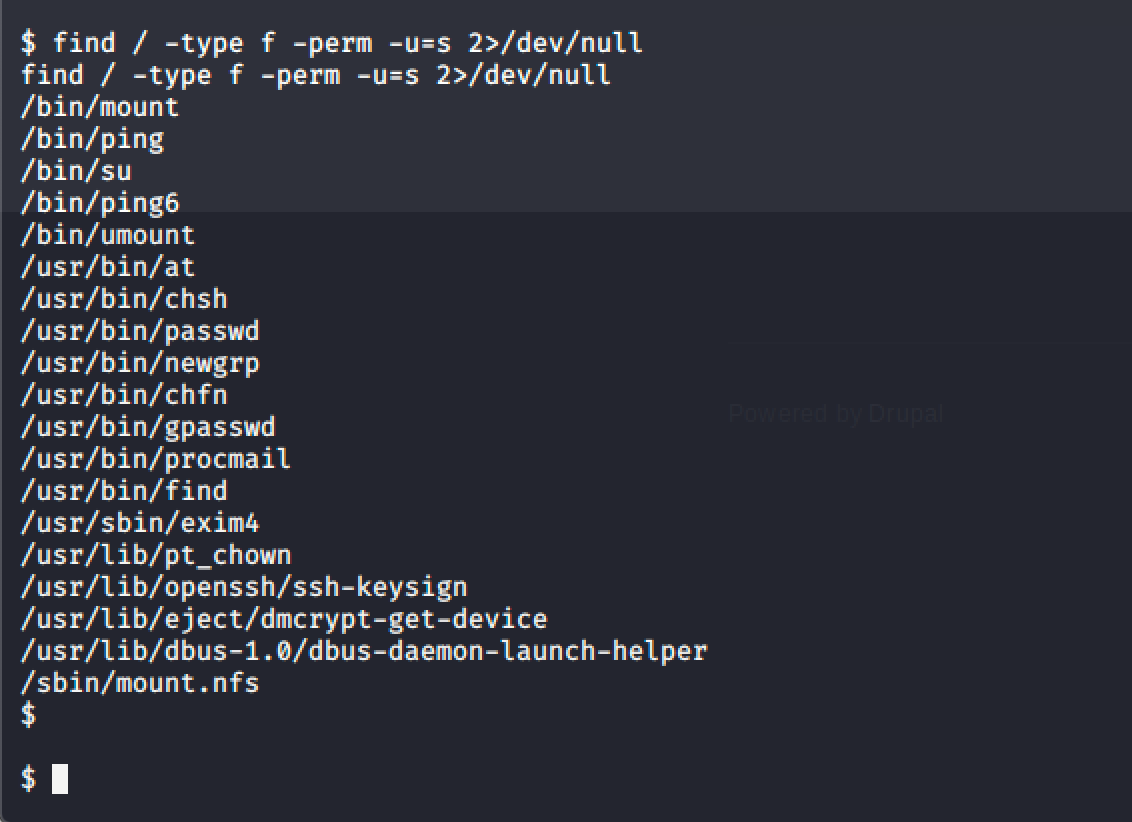1132x822 pixels.
Task: Click the /usr/sbin/exim4 line
Action: [x=140, y=523]
